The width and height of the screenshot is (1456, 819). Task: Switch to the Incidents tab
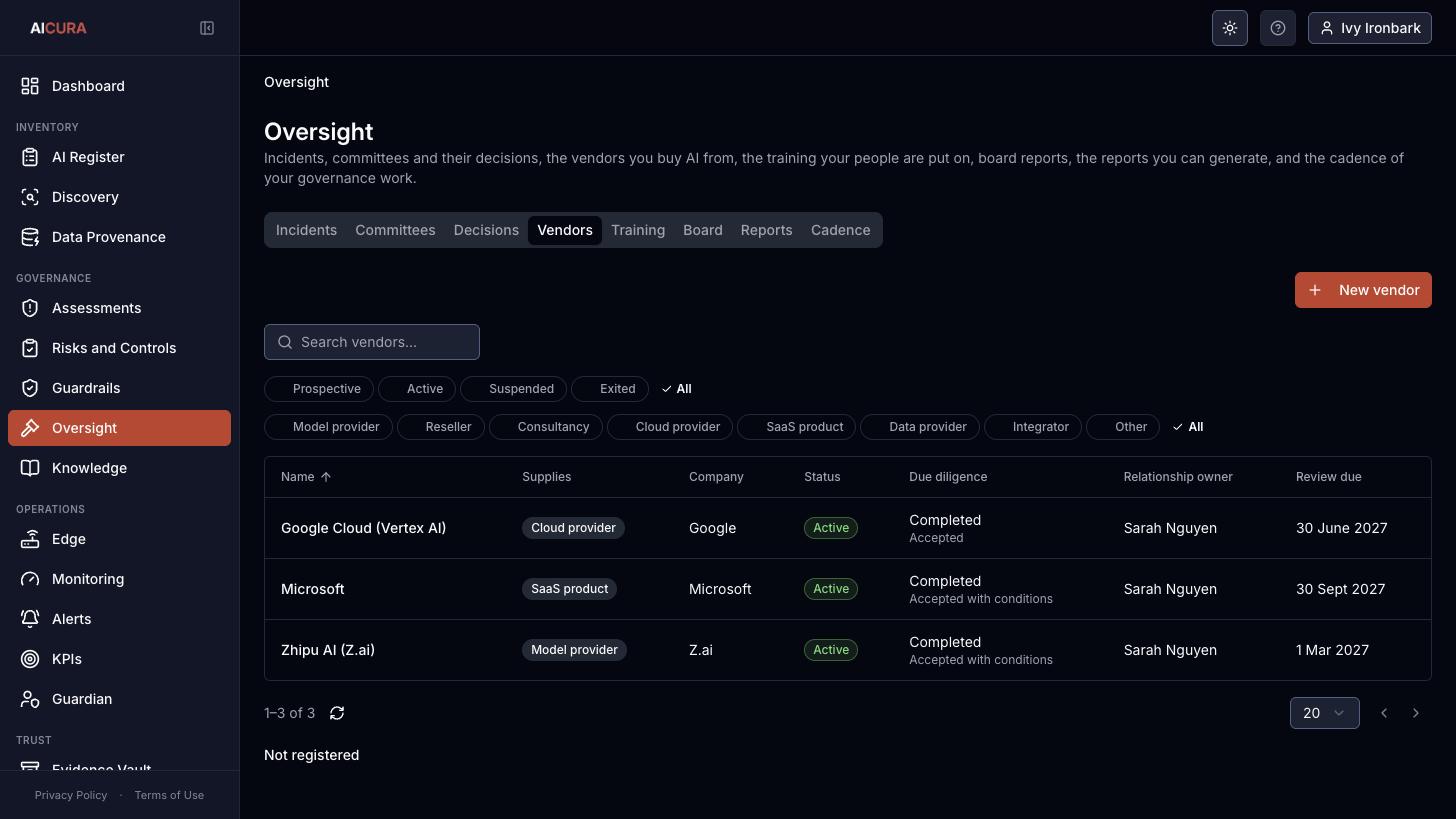click(306, 230)
